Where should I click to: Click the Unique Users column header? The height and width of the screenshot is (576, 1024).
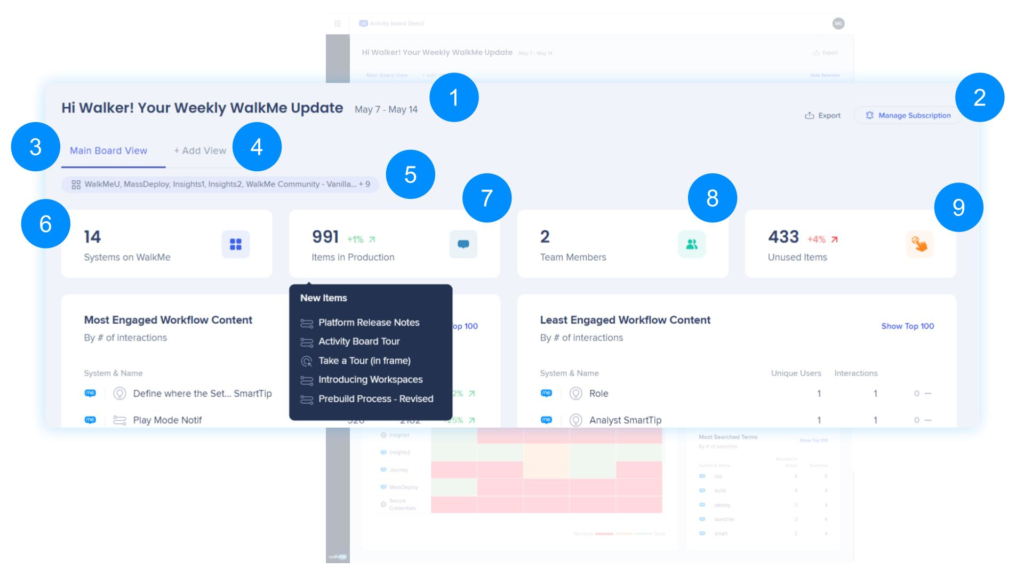(795, 373)
